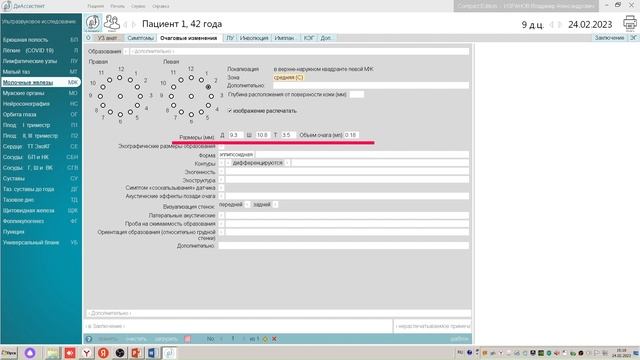Open the Форма dropdown showing эллипсоидная

(x=236, y=155)
